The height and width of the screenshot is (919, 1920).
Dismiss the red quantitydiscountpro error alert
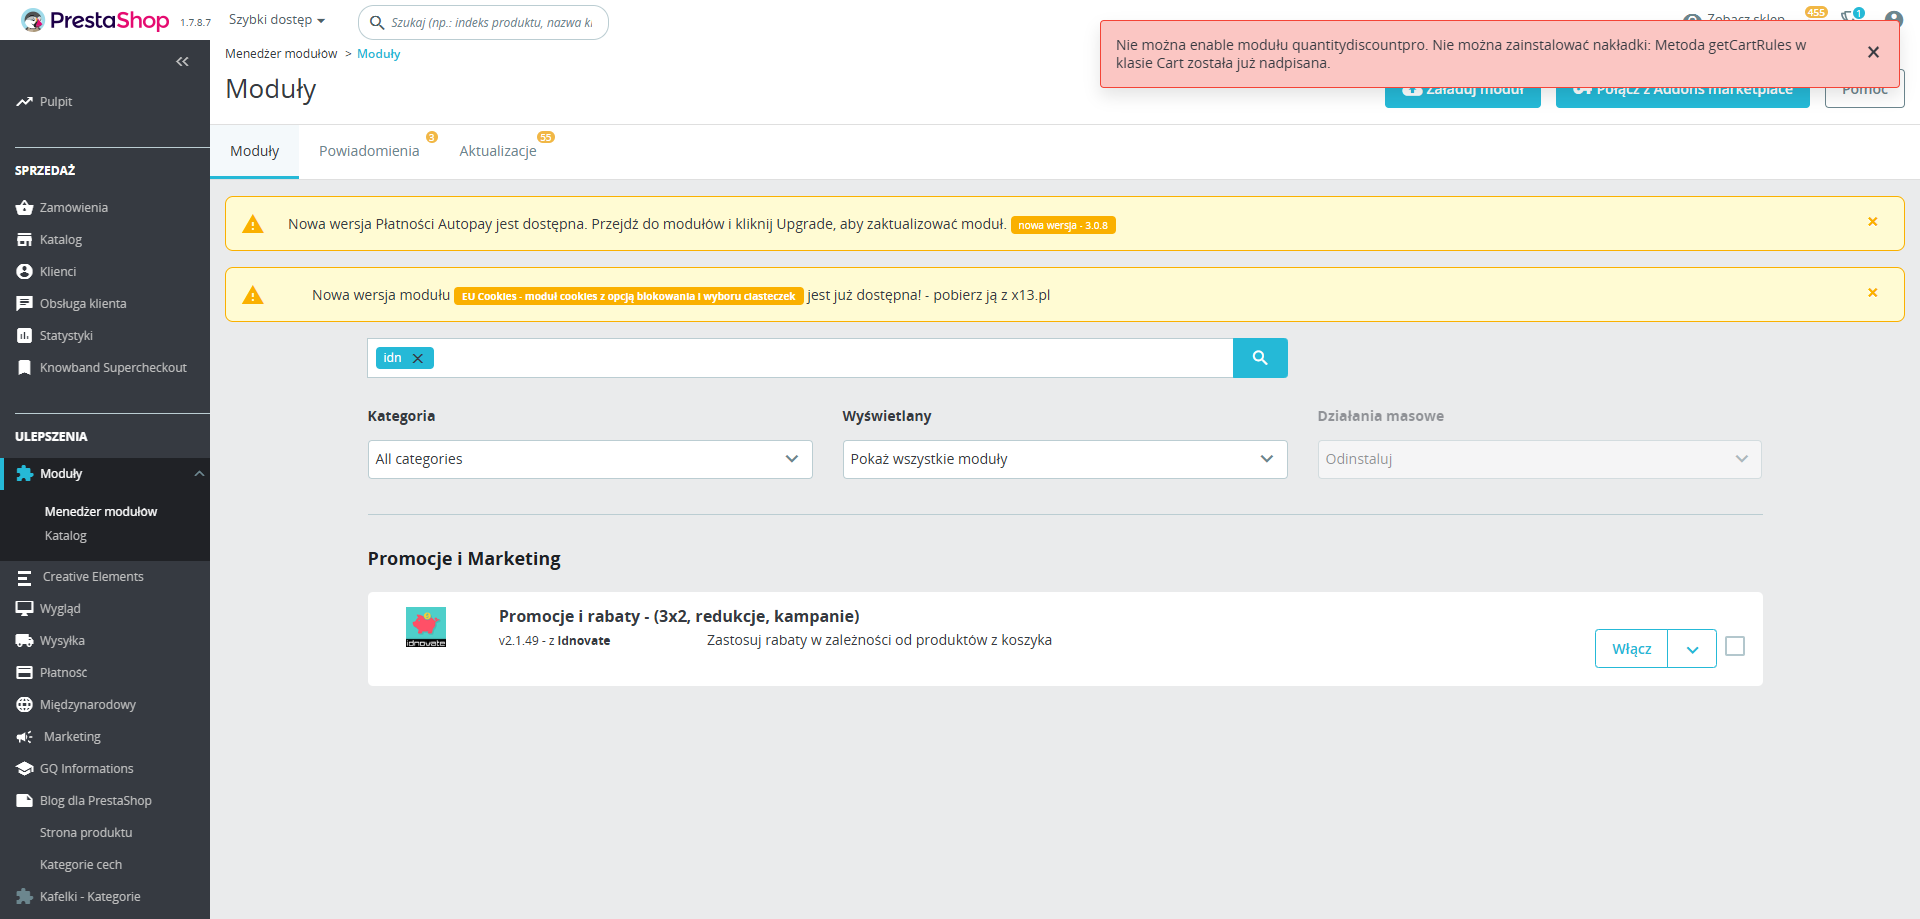[x=1873, y=52]
